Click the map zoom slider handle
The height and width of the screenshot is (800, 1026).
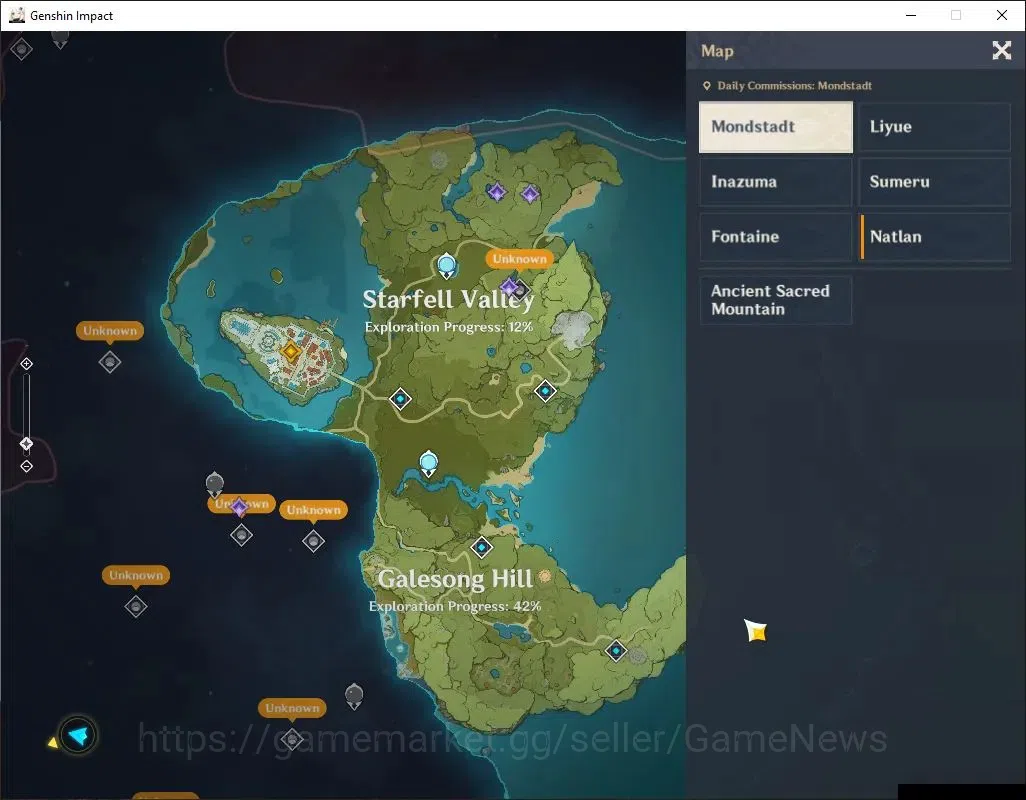26,444
